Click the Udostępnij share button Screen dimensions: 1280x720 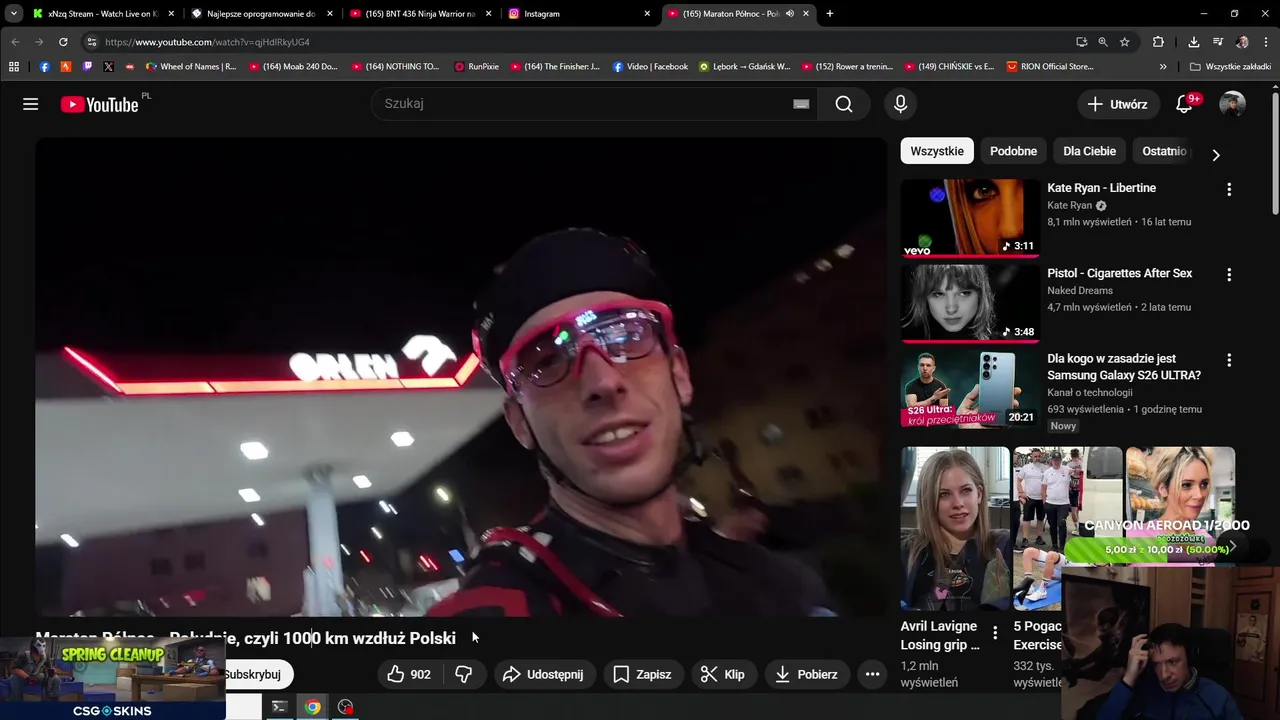[543, 674]
